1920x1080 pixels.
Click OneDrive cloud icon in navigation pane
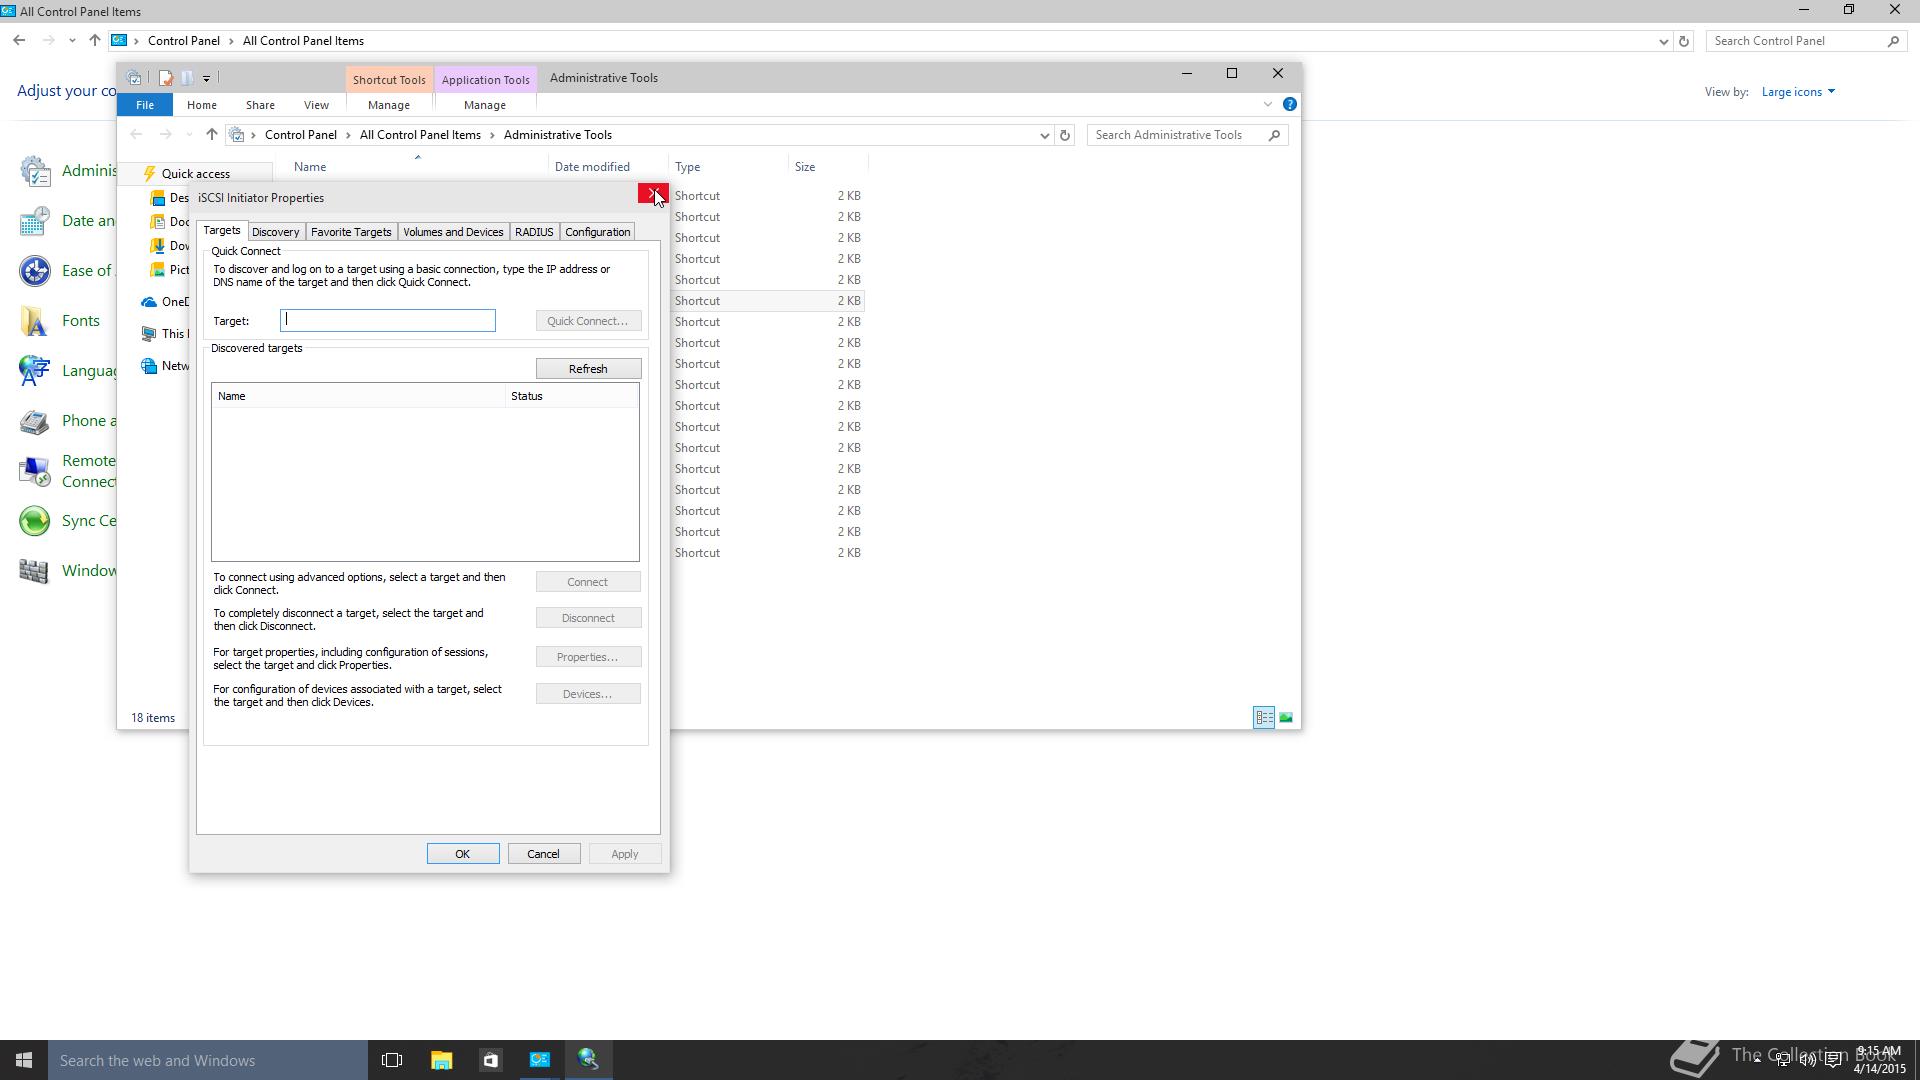tap(149, 302)
